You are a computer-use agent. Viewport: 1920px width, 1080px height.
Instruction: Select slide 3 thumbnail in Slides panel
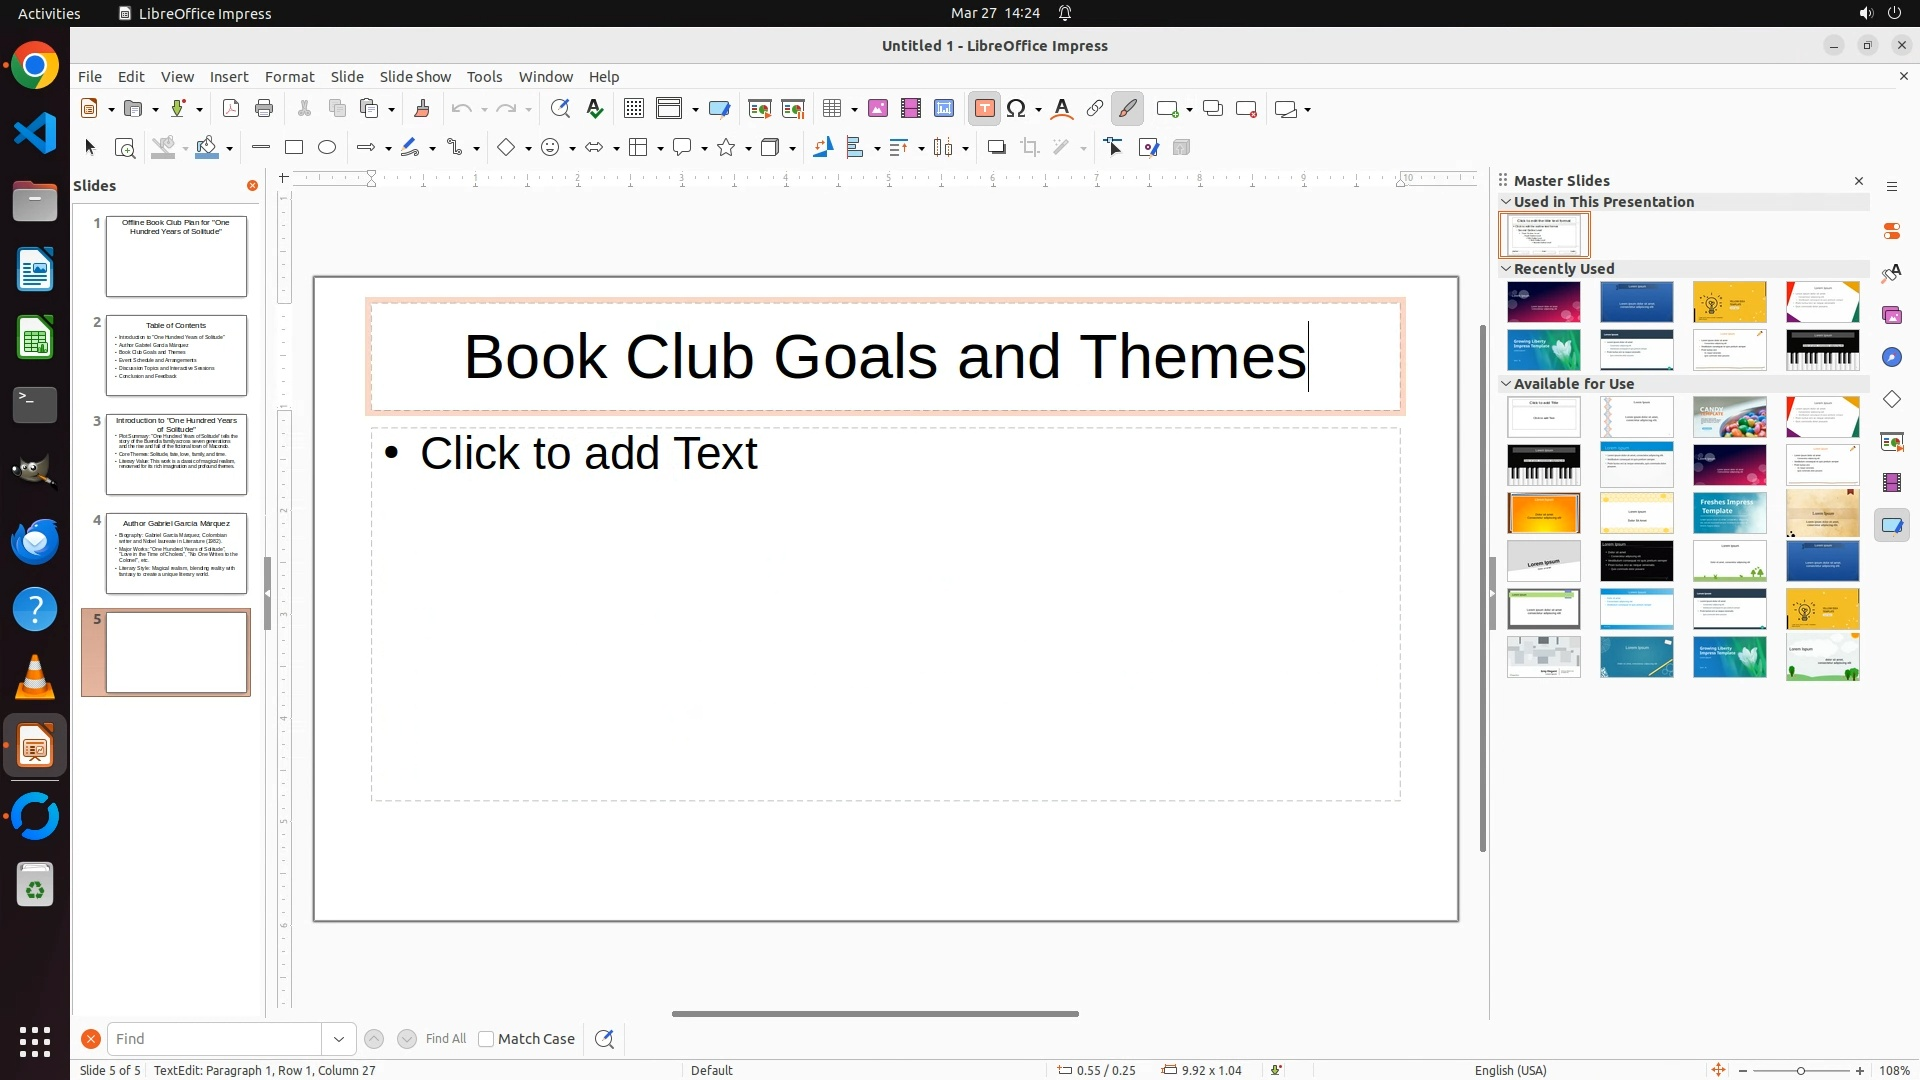pyautogui.click(x=176, y=454)
